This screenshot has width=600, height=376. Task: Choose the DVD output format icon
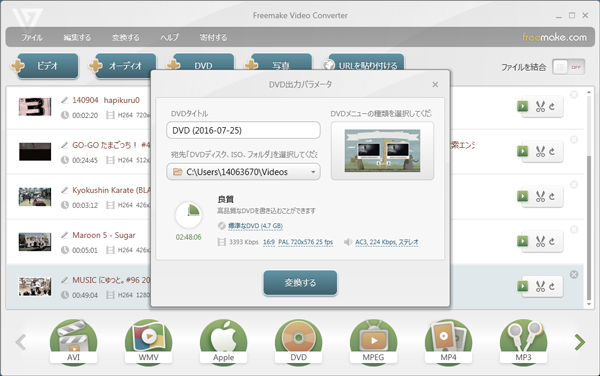coord(298,342)
